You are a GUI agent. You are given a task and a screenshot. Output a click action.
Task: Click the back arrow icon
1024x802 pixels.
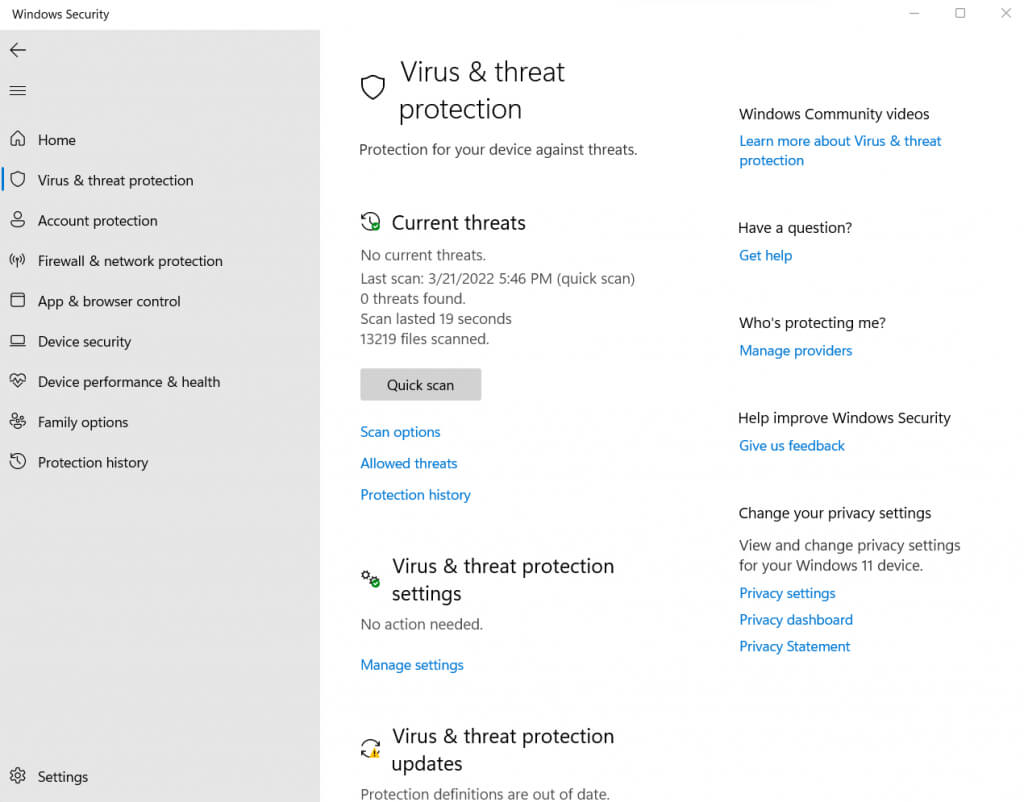point(18,50)
